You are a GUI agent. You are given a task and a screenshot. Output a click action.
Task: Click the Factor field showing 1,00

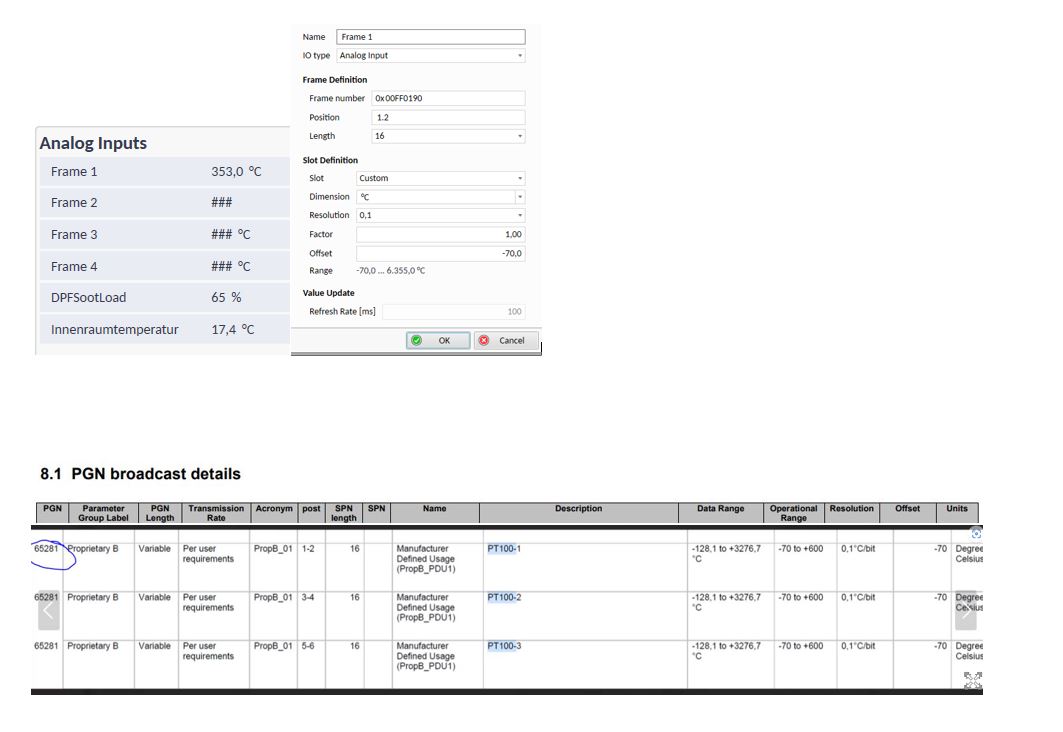pos(441,235)
